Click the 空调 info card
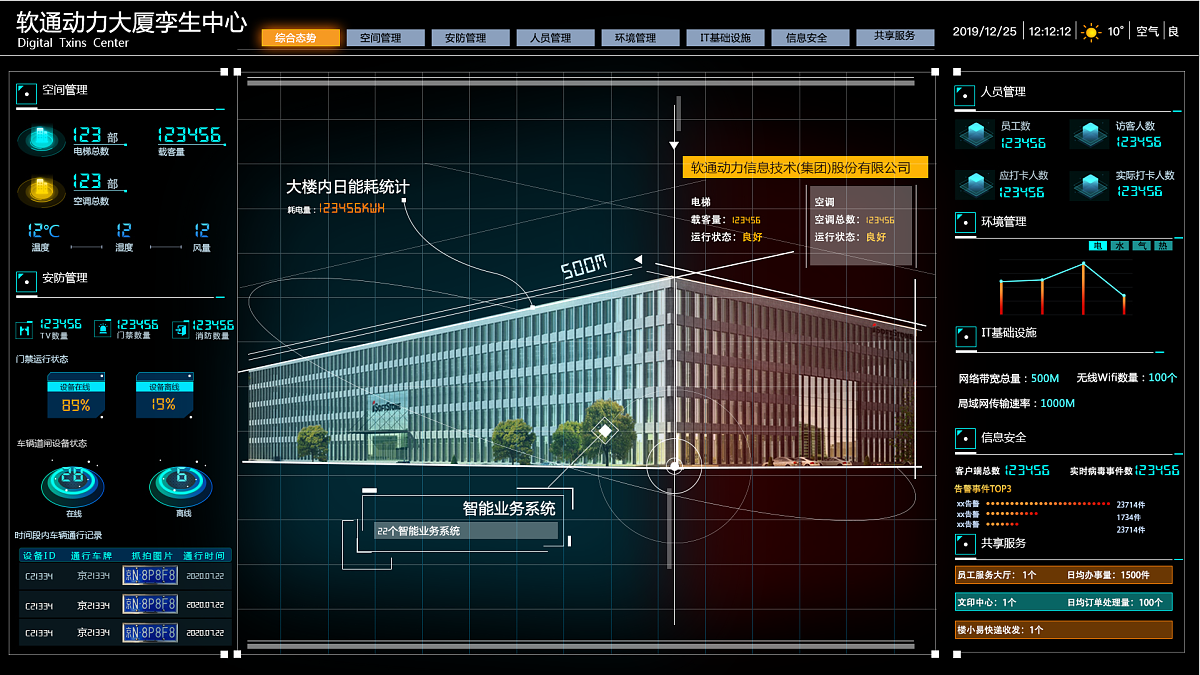The height and width of the screenshot is (675, 1200). click(860, 226)
